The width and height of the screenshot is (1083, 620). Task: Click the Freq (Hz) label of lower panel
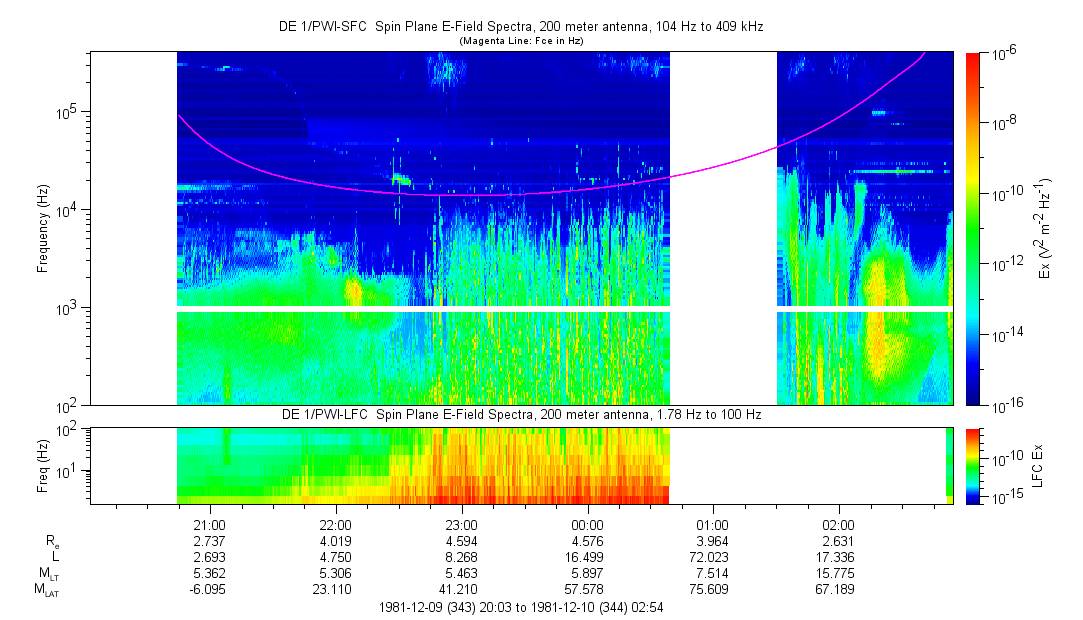43,466
